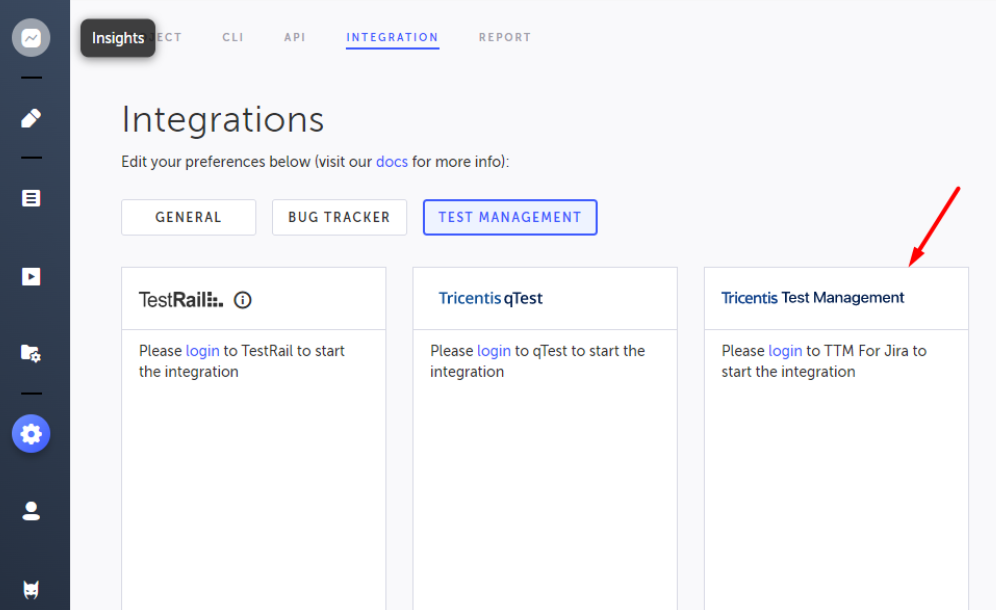The height and width of the screenshot is (610, 996).
Task: Open the REPORT tab
Action: 505,37
